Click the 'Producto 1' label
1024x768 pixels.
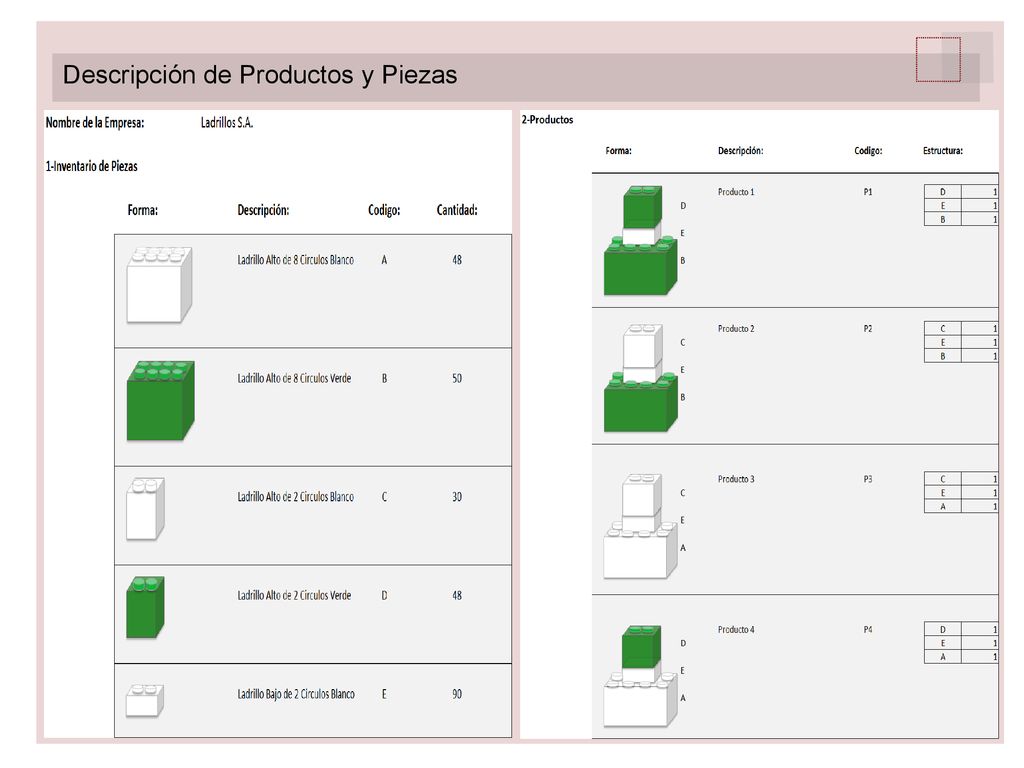click(736, 192)
